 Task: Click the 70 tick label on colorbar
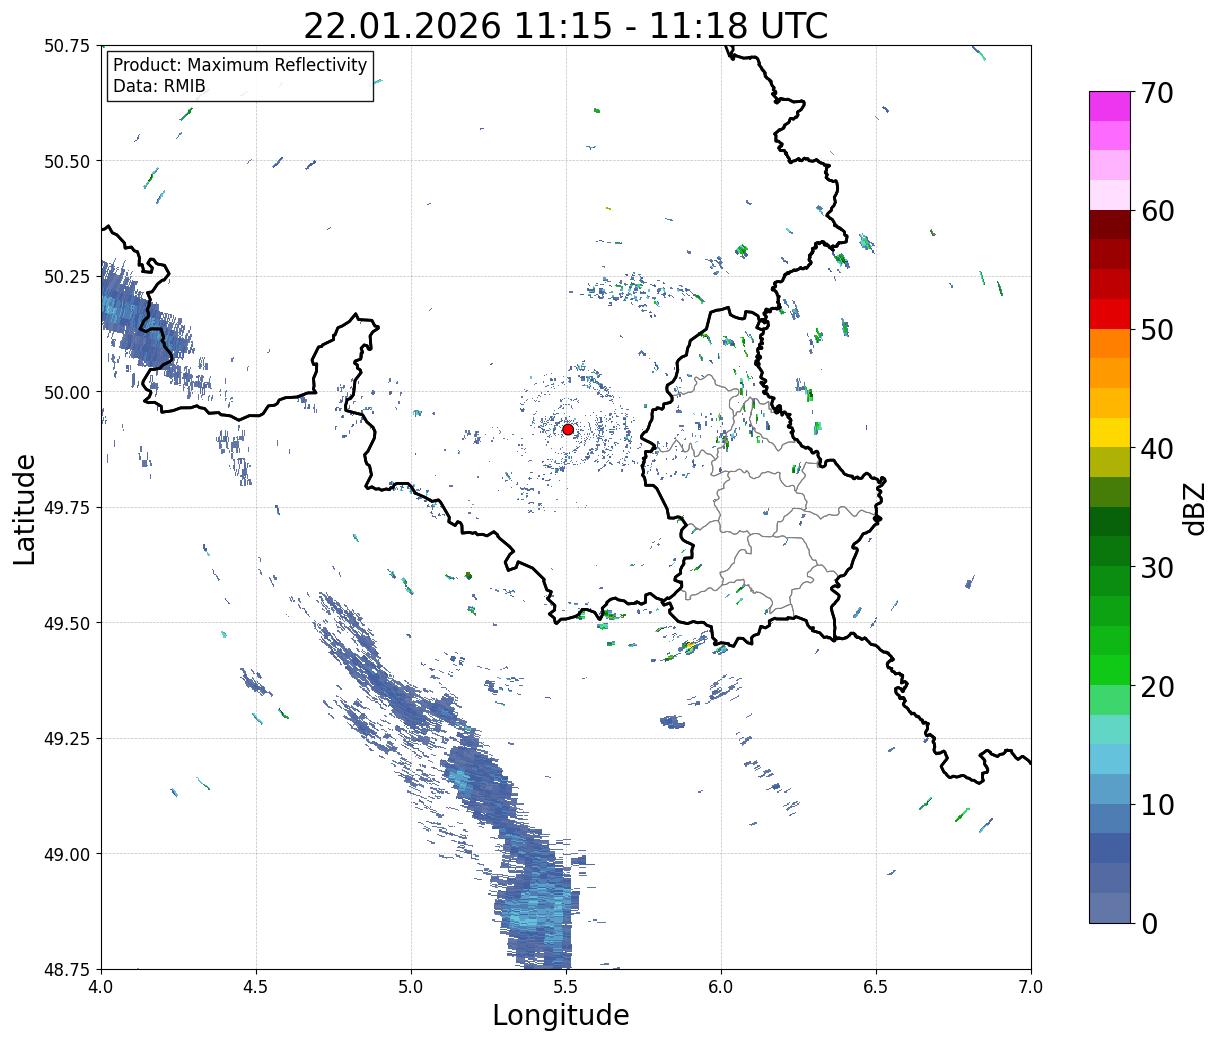[1156, 93]
